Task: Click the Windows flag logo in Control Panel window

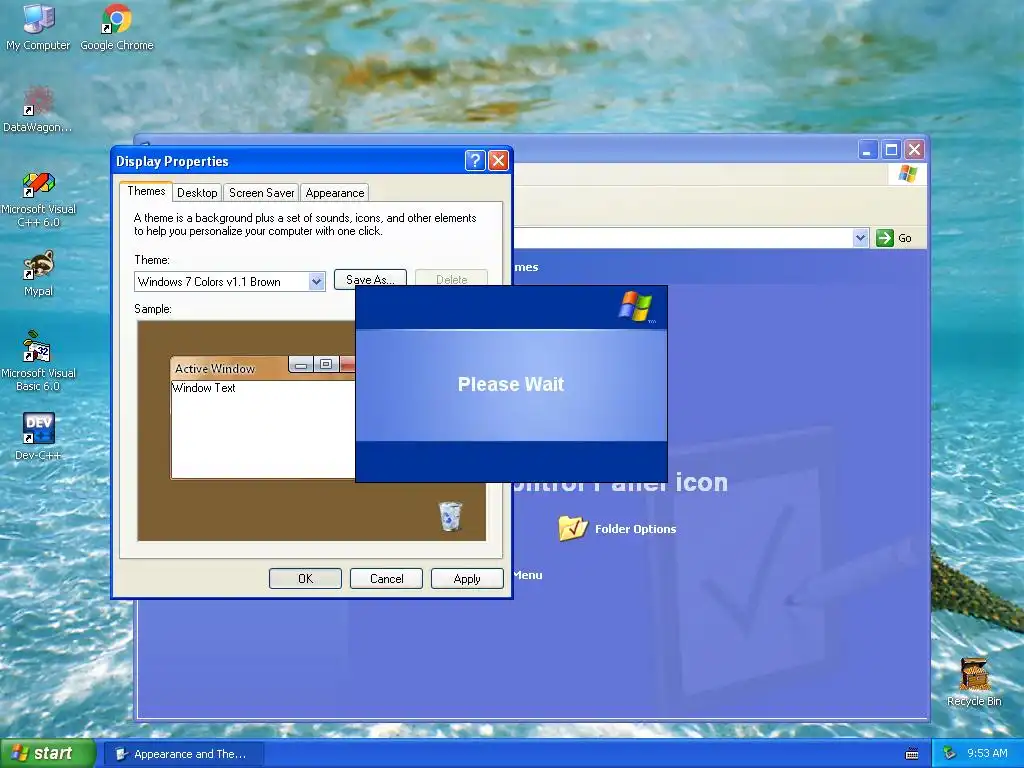Action: click(x=908, y=174)
